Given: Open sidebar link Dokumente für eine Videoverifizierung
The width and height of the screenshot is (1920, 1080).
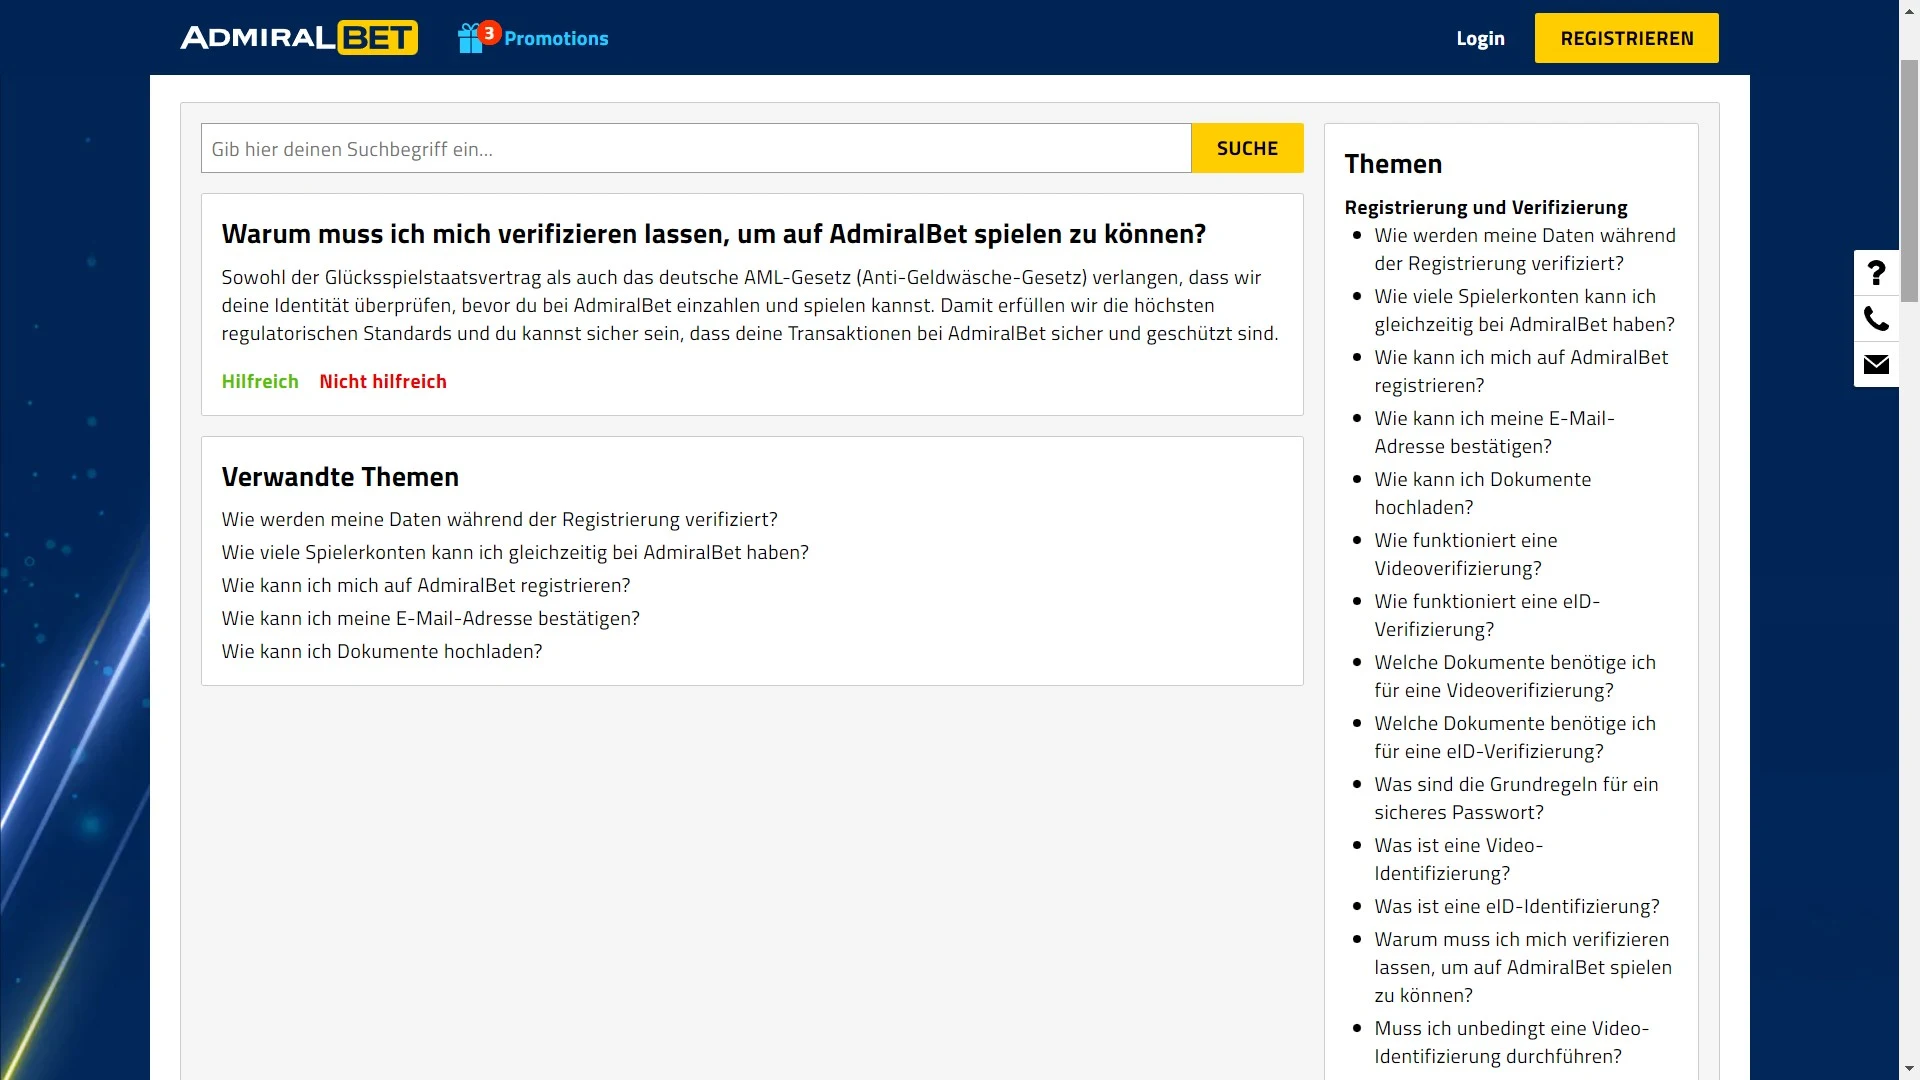Looking at the screenshot, I should click(x=1515, y=676).
